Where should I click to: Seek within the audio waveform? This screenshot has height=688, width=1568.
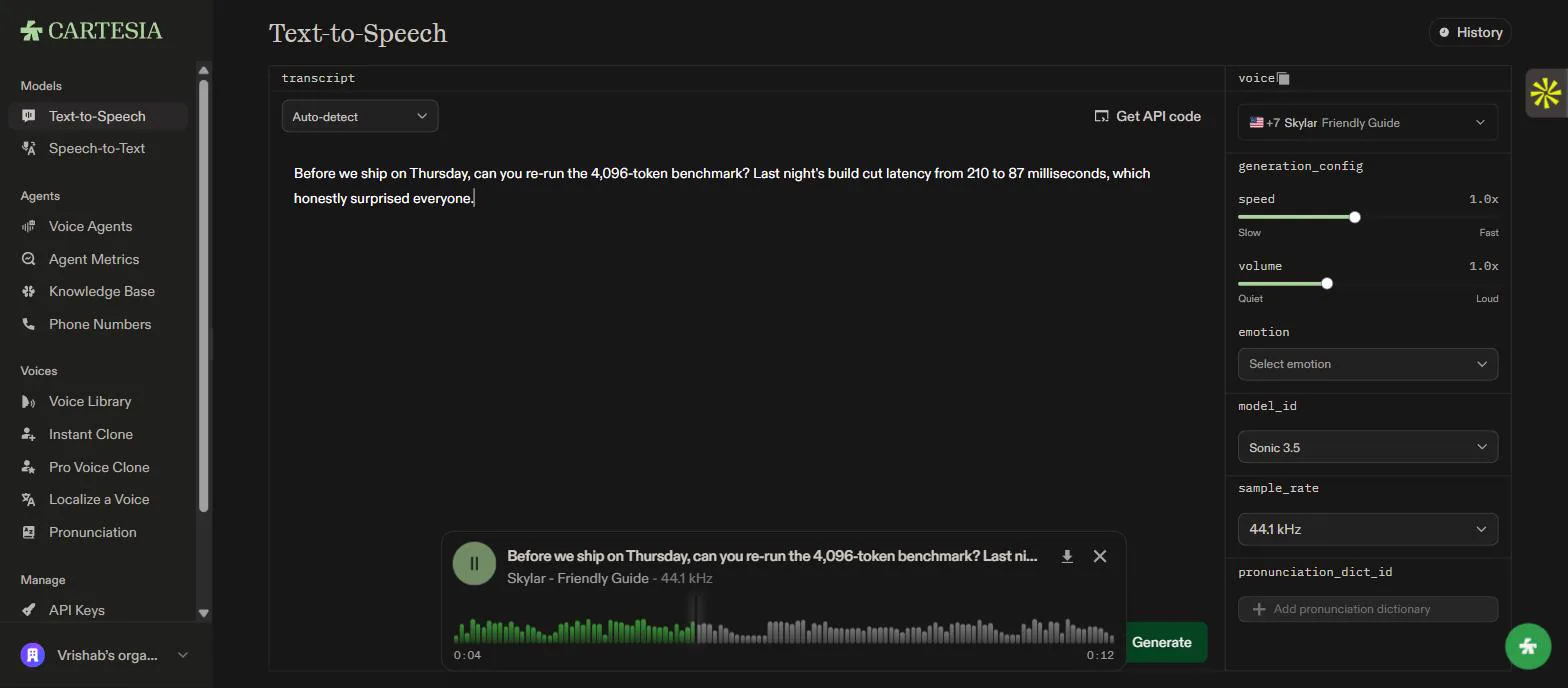tap(784, 631)
